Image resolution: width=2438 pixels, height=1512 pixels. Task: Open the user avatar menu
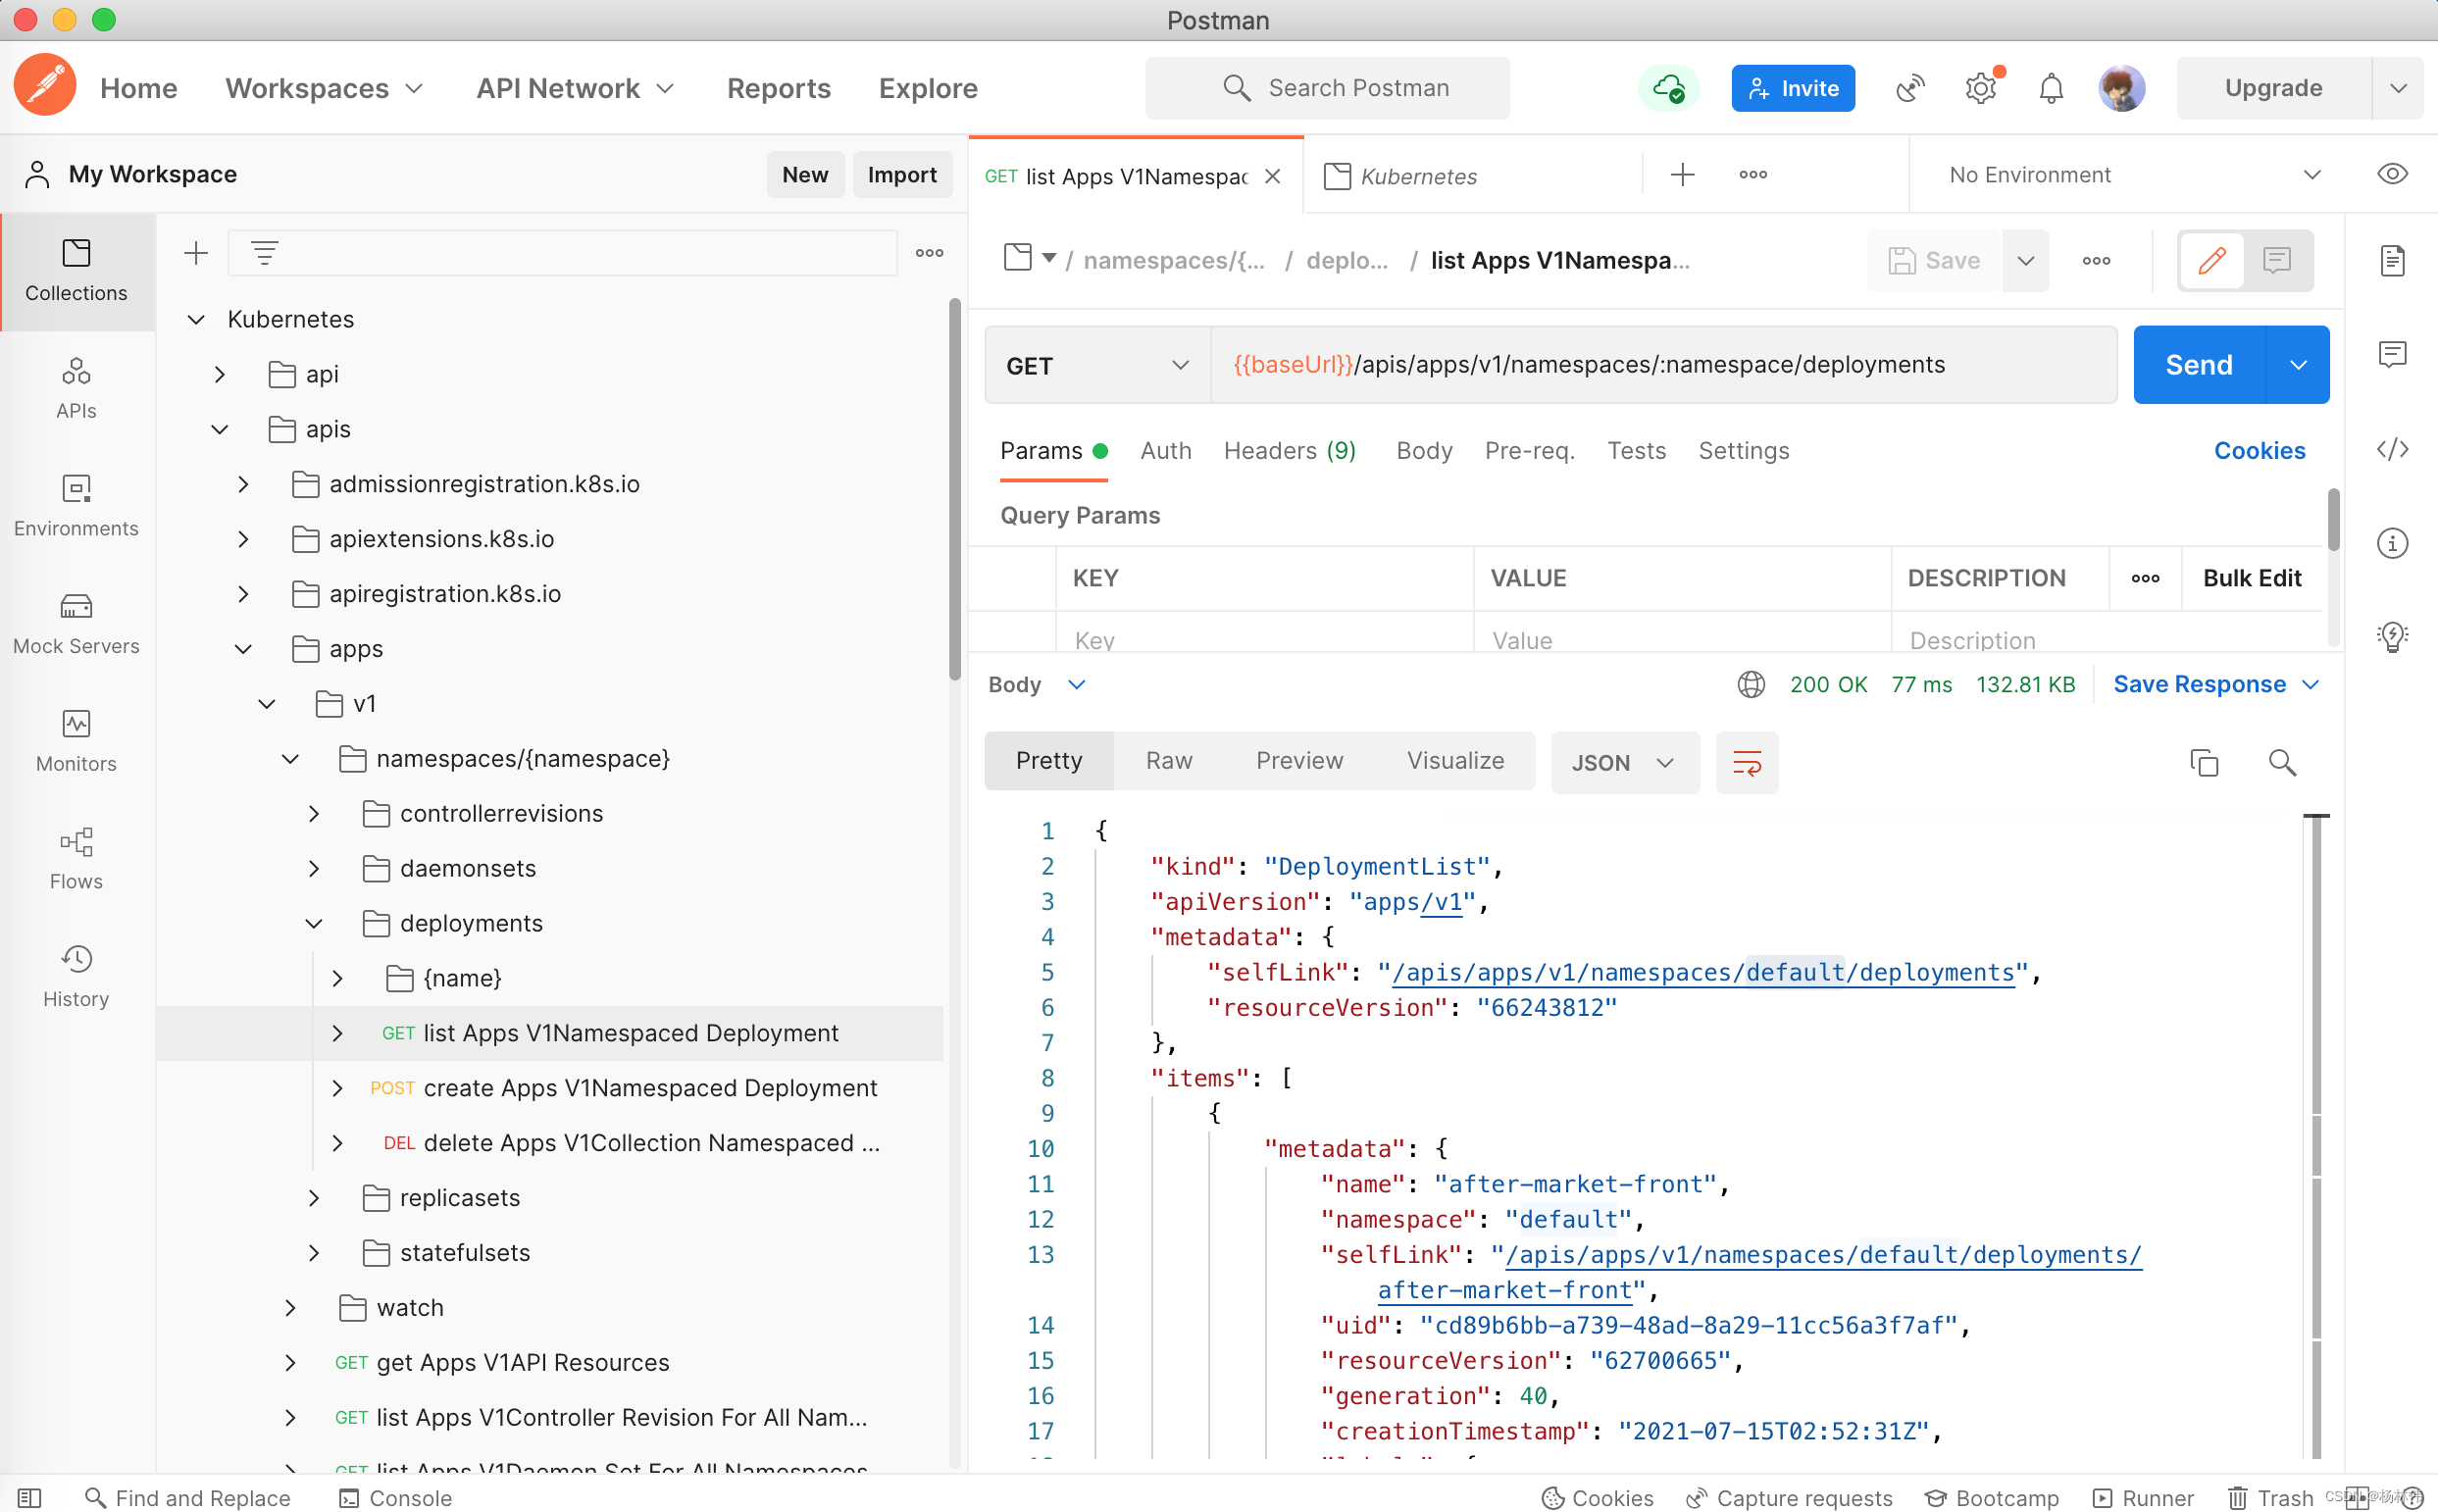pyautogui.click(x=2121, y=88)
